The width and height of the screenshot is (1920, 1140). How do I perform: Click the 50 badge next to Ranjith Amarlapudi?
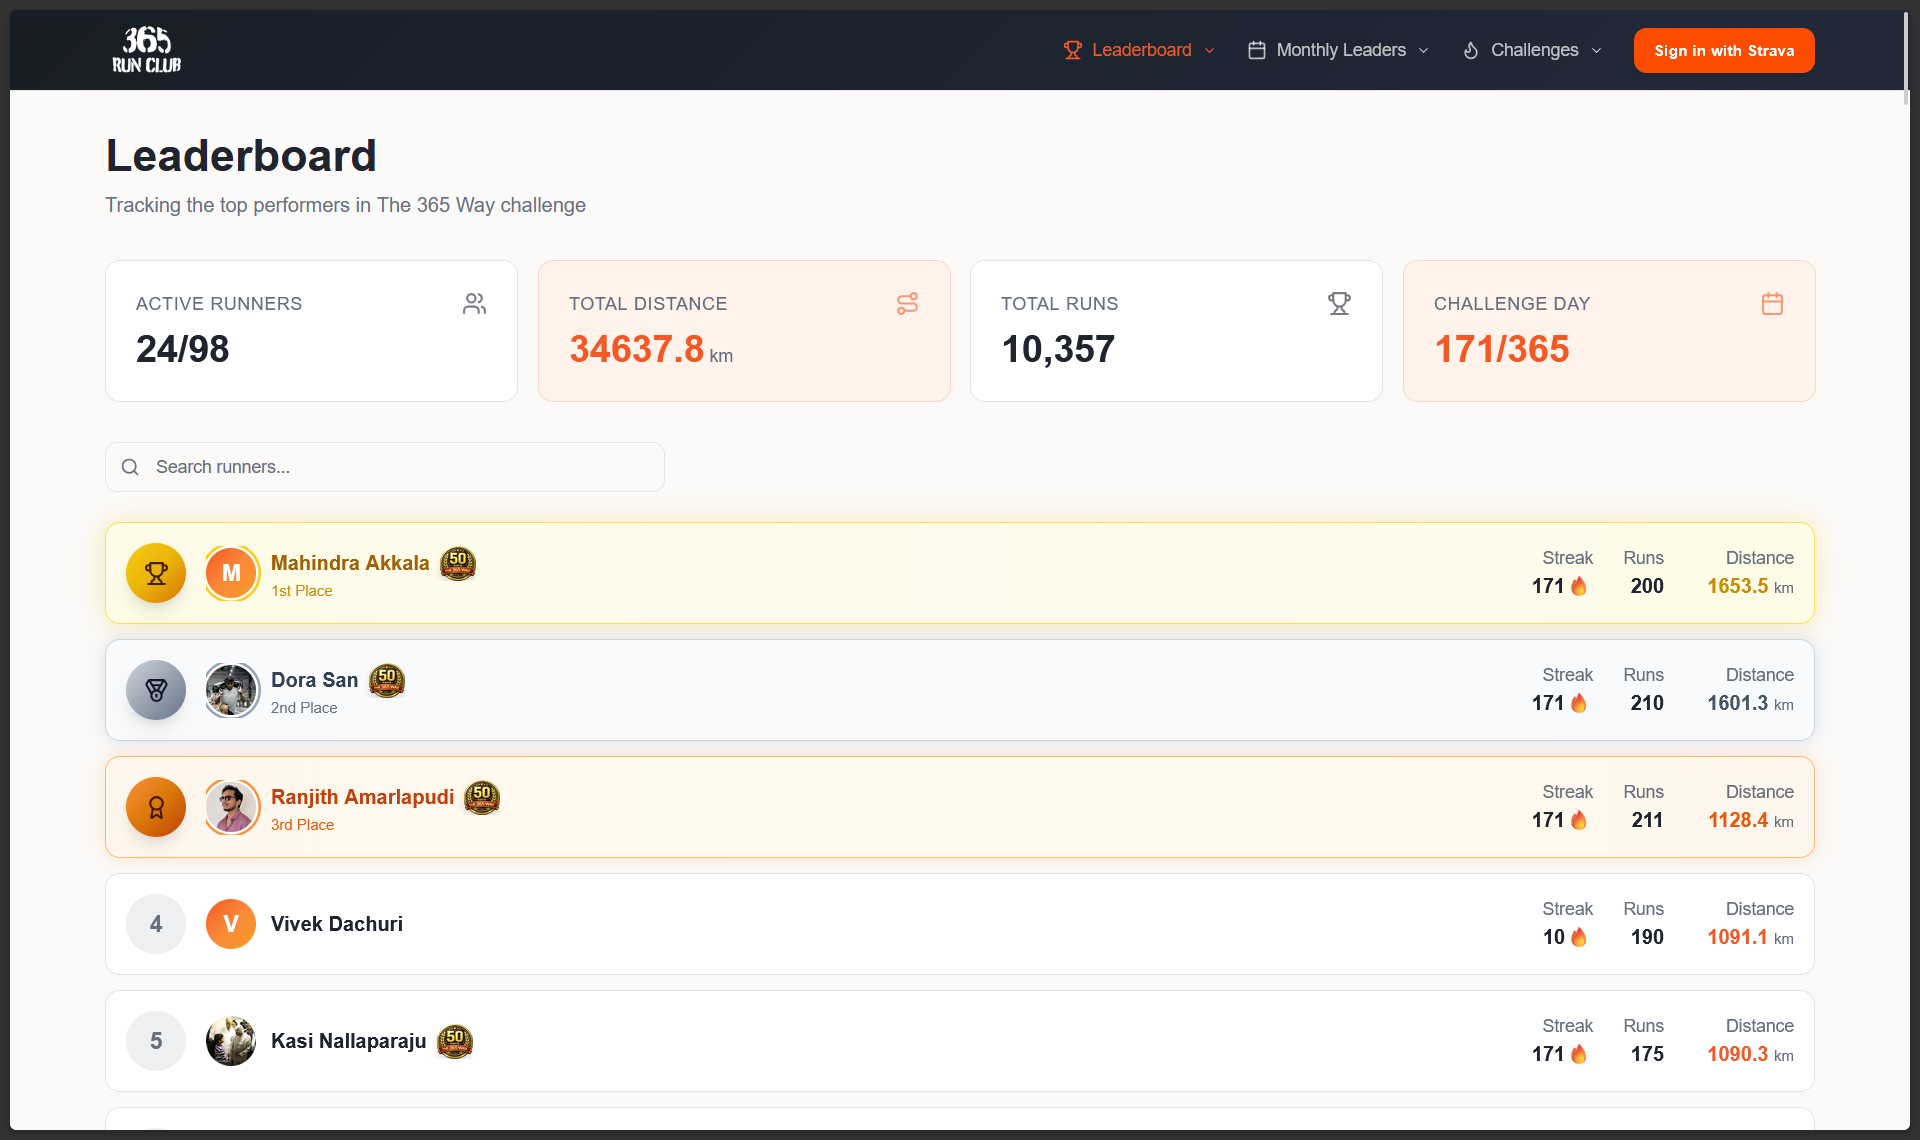click(x=482, y=797)
